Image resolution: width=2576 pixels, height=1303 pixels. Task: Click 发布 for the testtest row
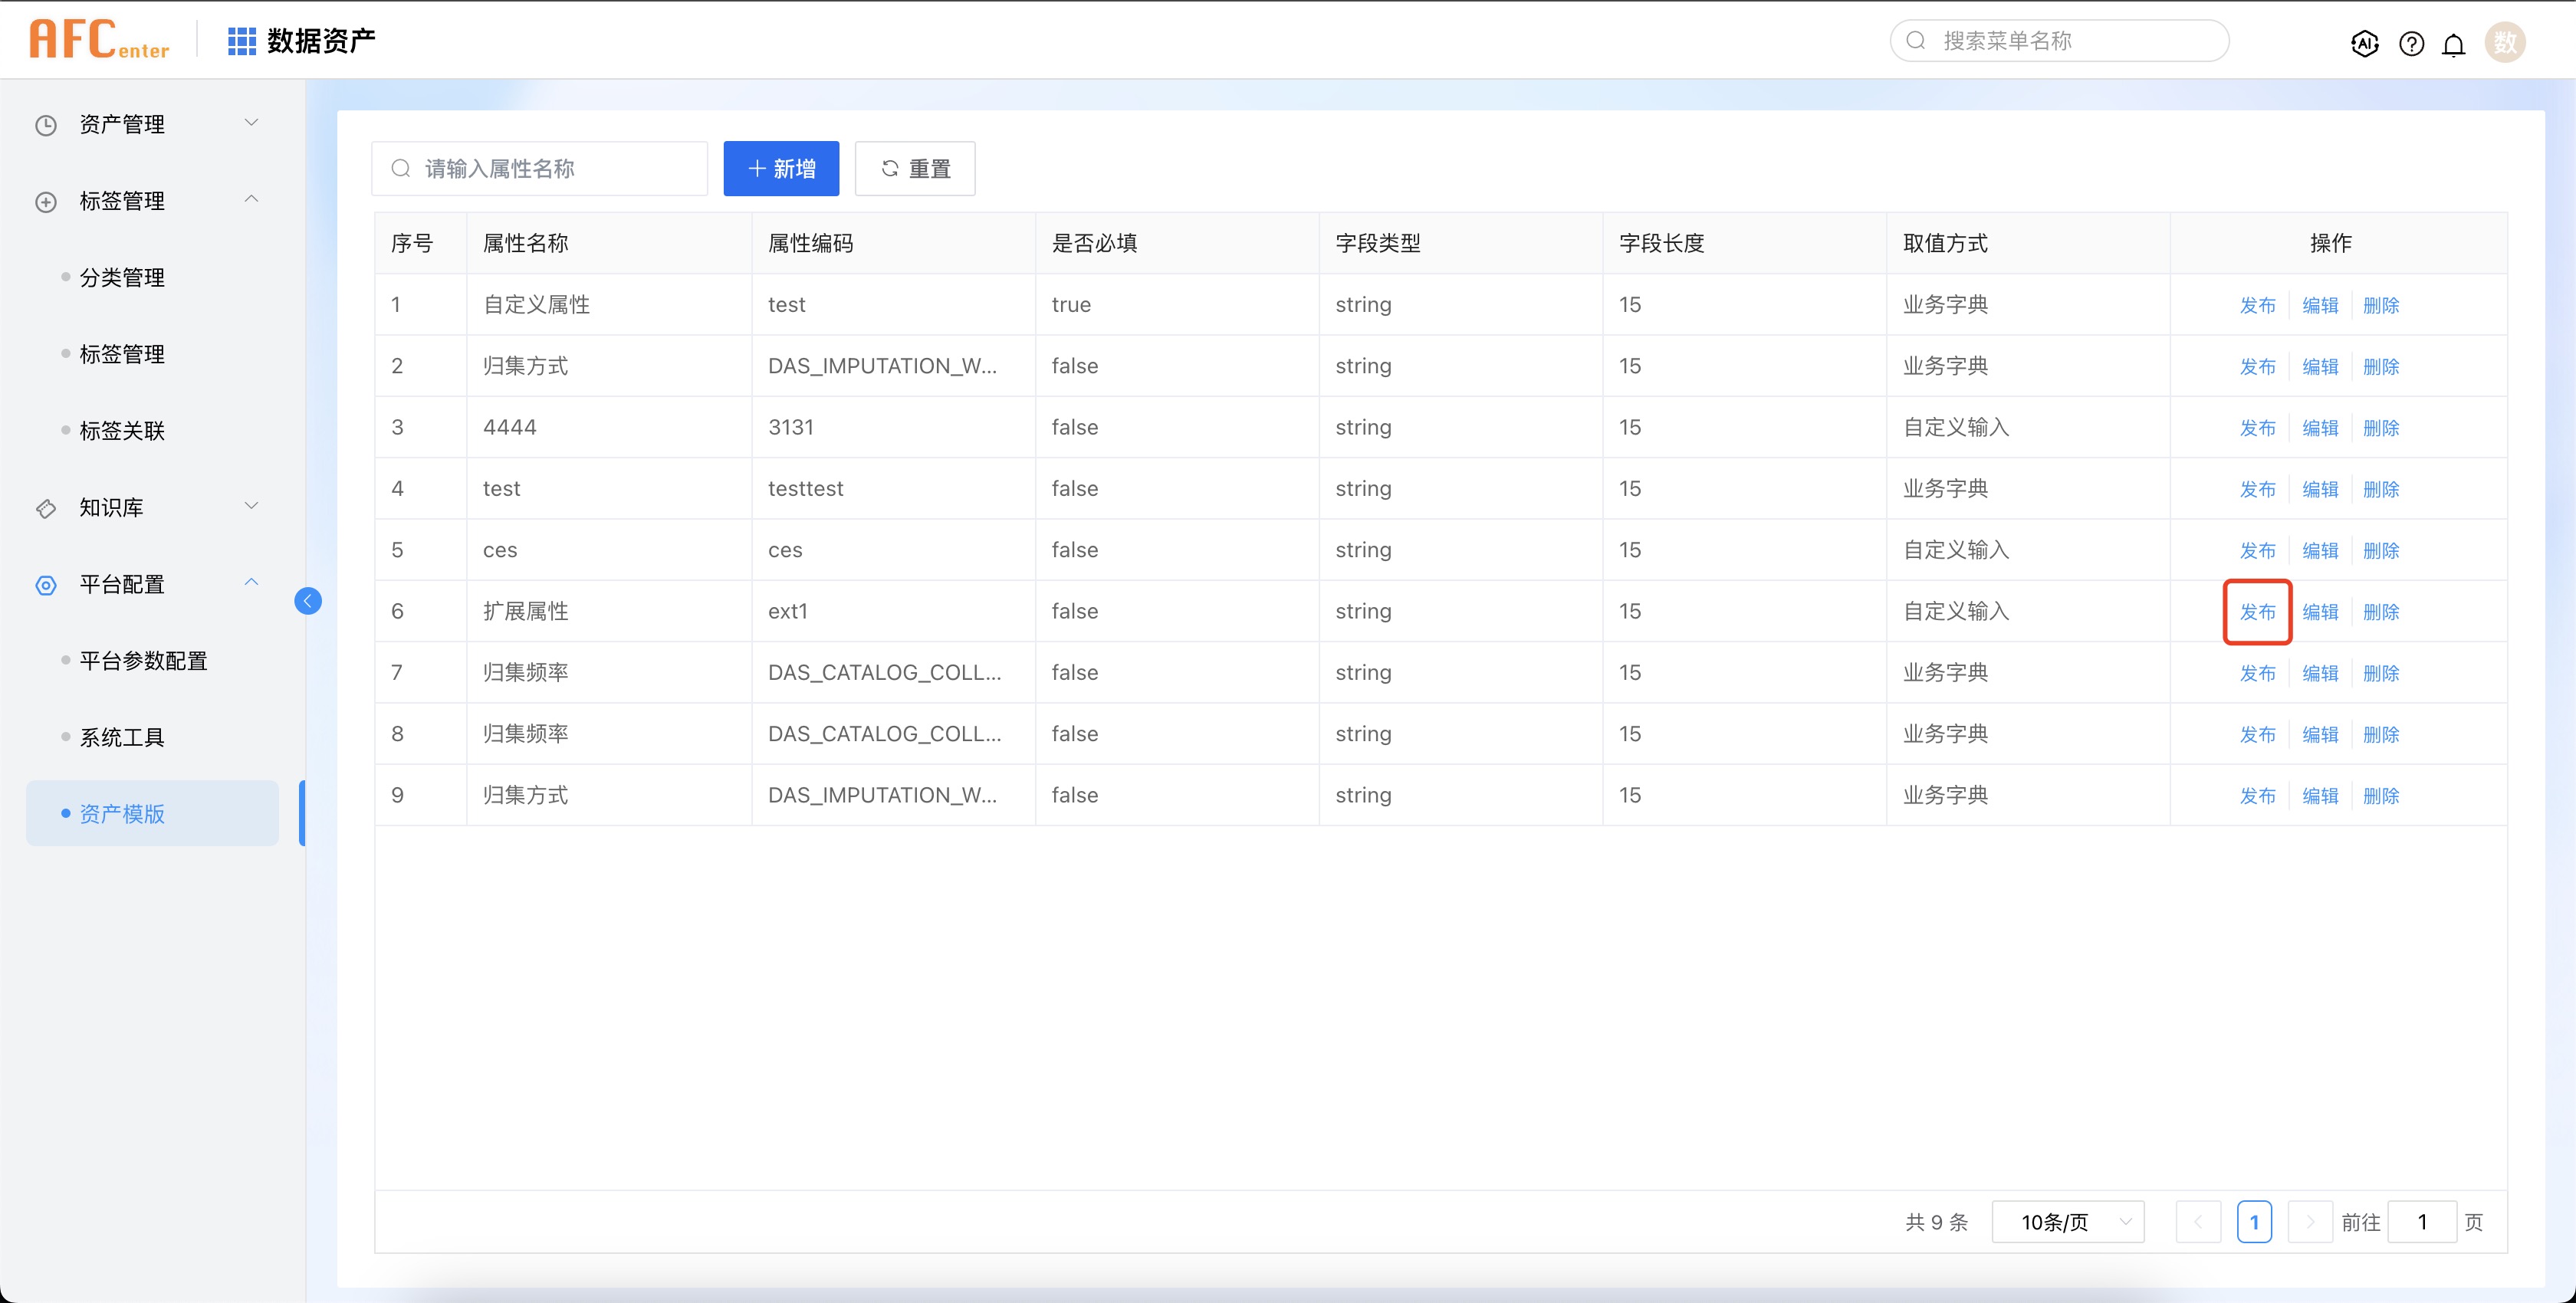pos(2257,489)
